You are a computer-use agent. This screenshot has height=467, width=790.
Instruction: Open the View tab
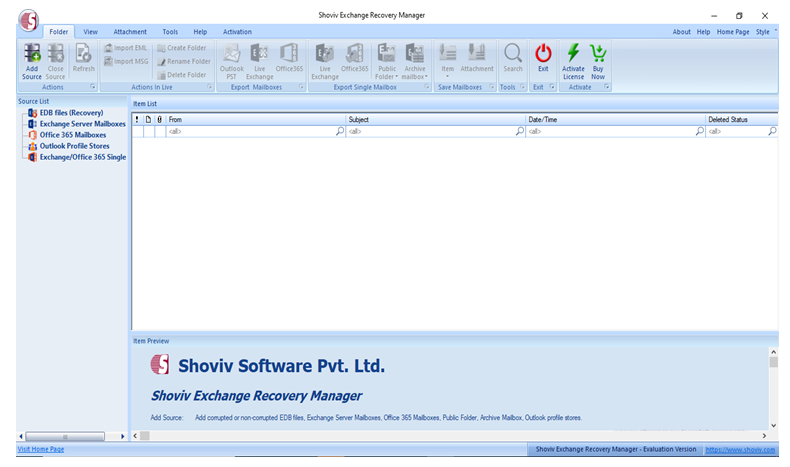pyautogui.click(x=90, y=32)
